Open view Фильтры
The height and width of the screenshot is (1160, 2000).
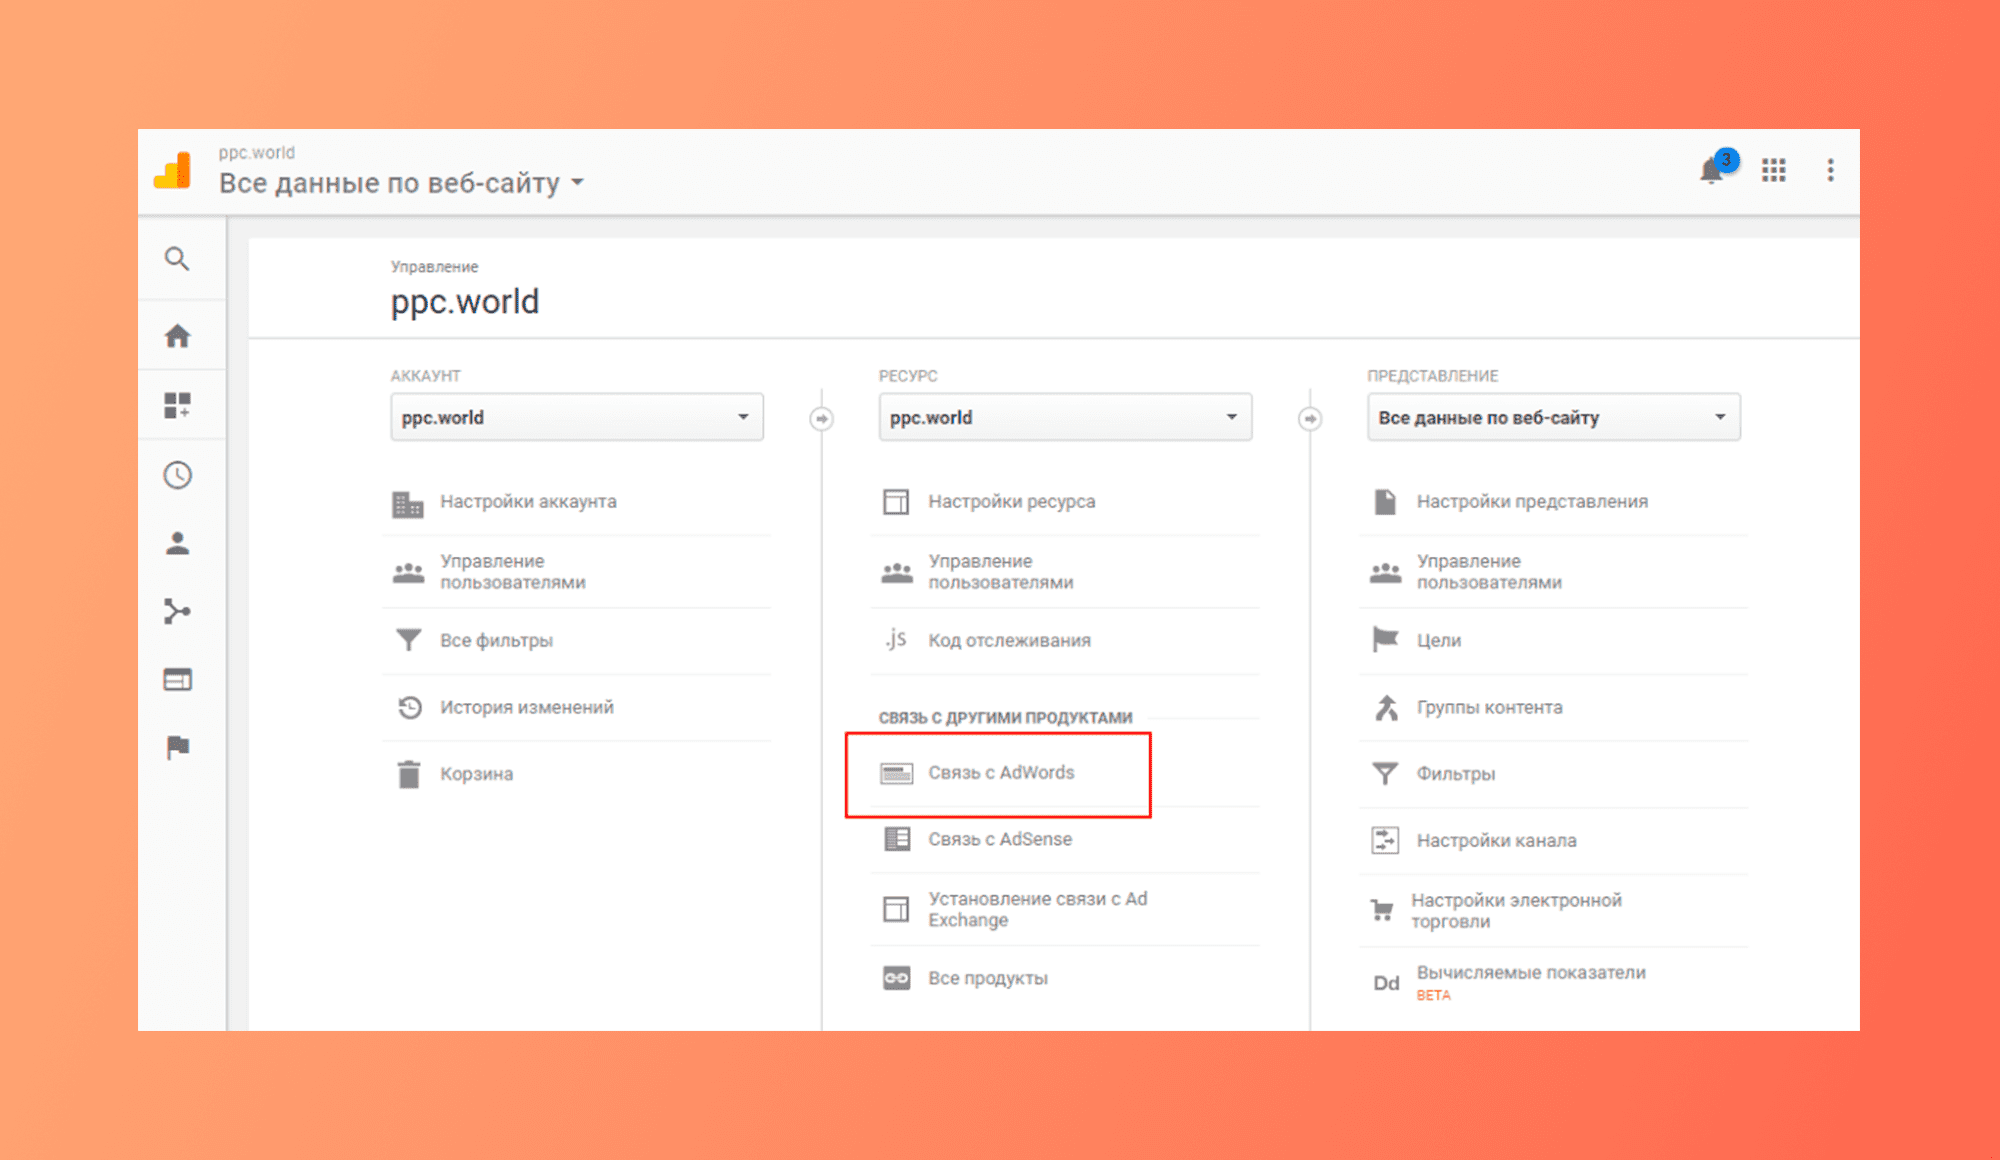(1456, 774)
